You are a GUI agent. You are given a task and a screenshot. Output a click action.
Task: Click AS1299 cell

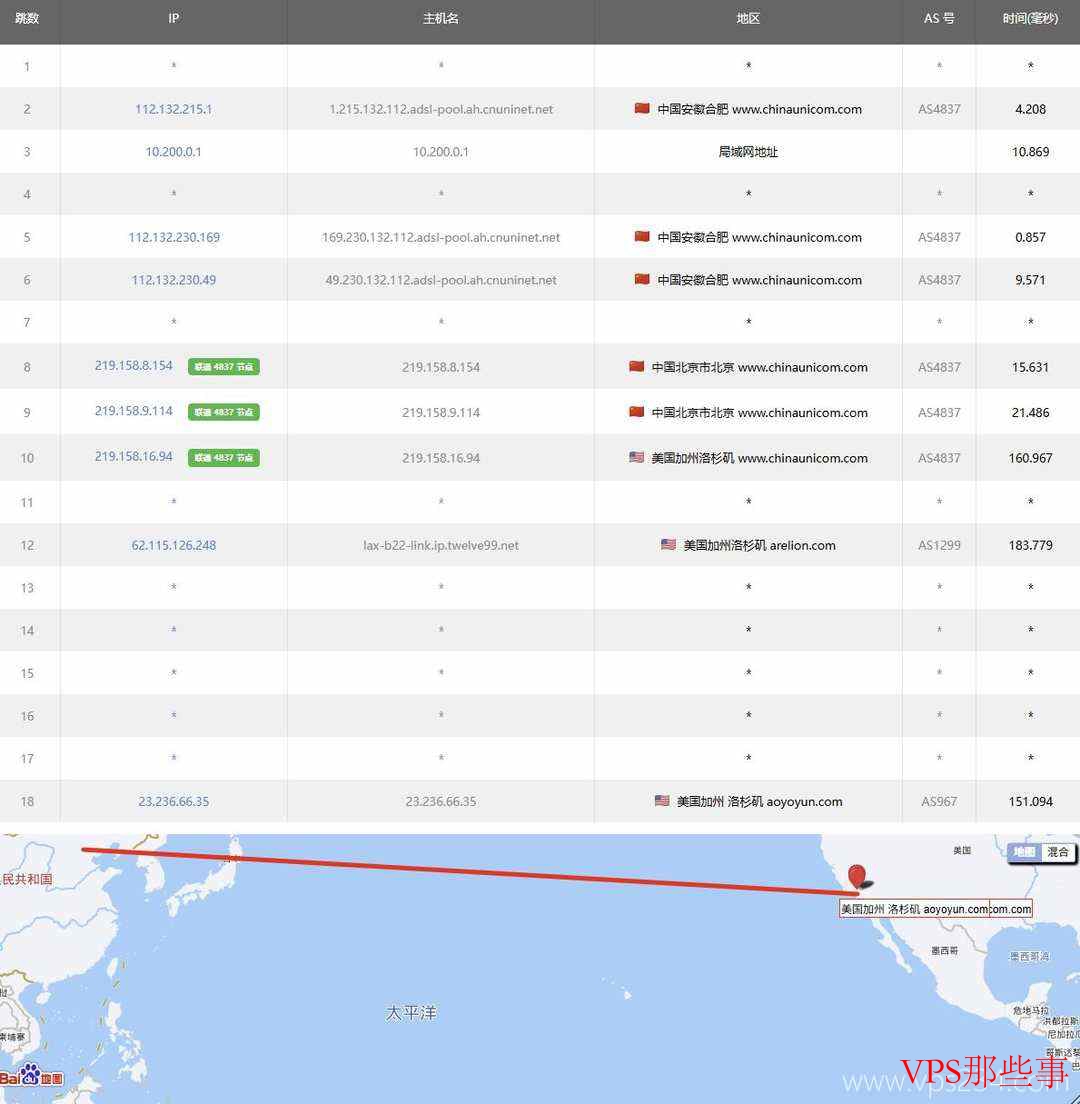tap(939, 545)
